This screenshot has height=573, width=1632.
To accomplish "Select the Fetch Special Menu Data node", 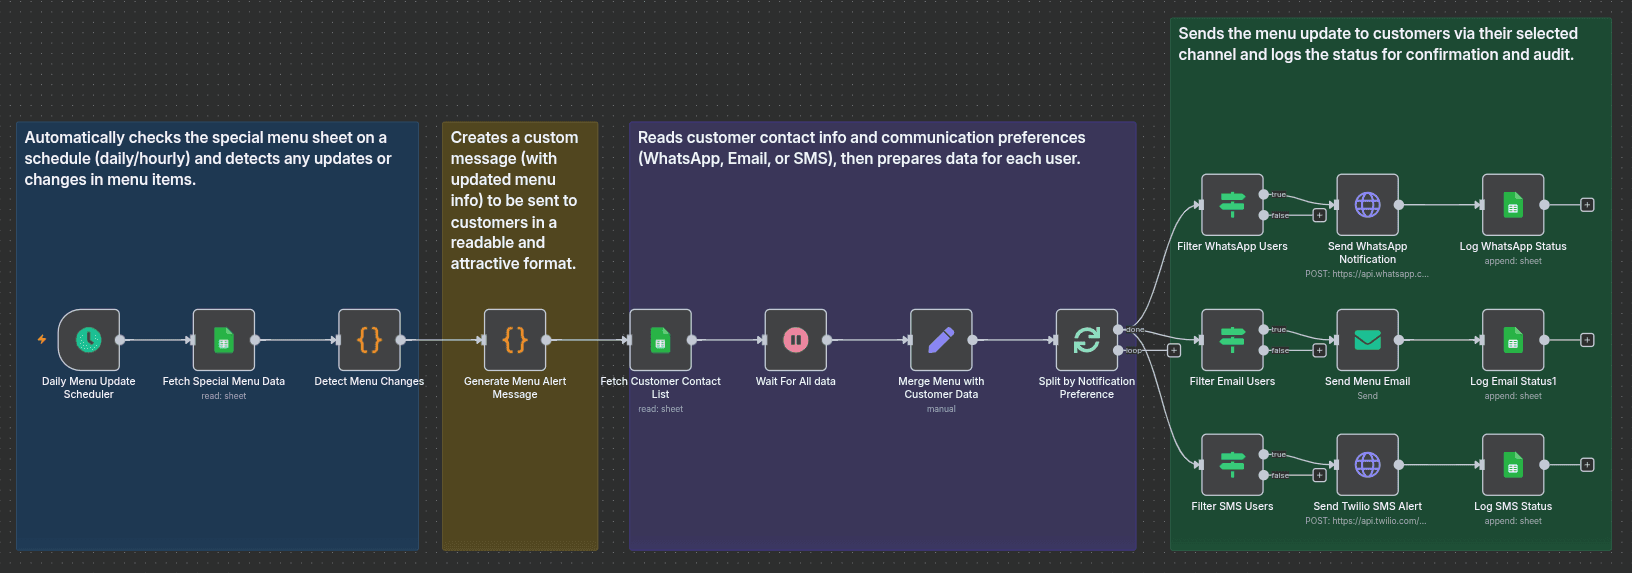I will [x=224, y=340].
